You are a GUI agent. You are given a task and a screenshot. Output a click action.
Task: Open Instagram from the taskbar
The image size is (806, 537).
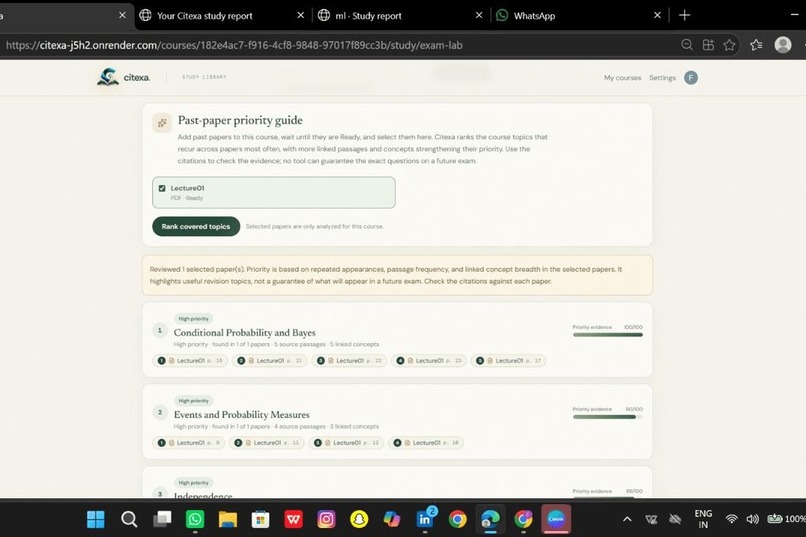tap(326, 520)
